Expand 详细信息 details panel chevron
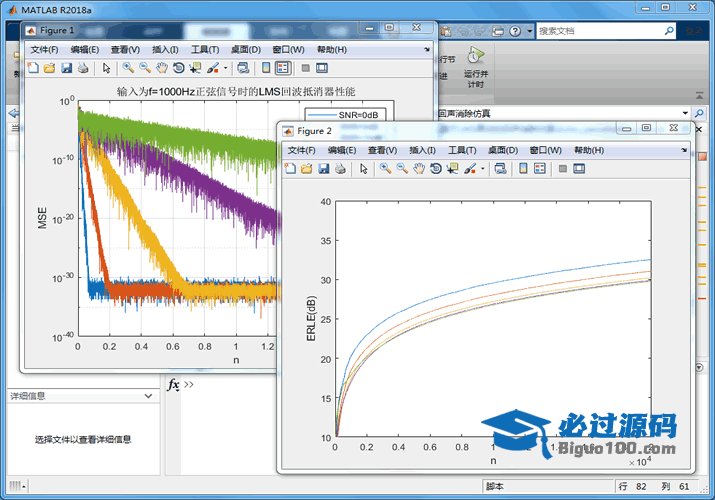Viewport: 715px width, 500px height. click(148, 396)
